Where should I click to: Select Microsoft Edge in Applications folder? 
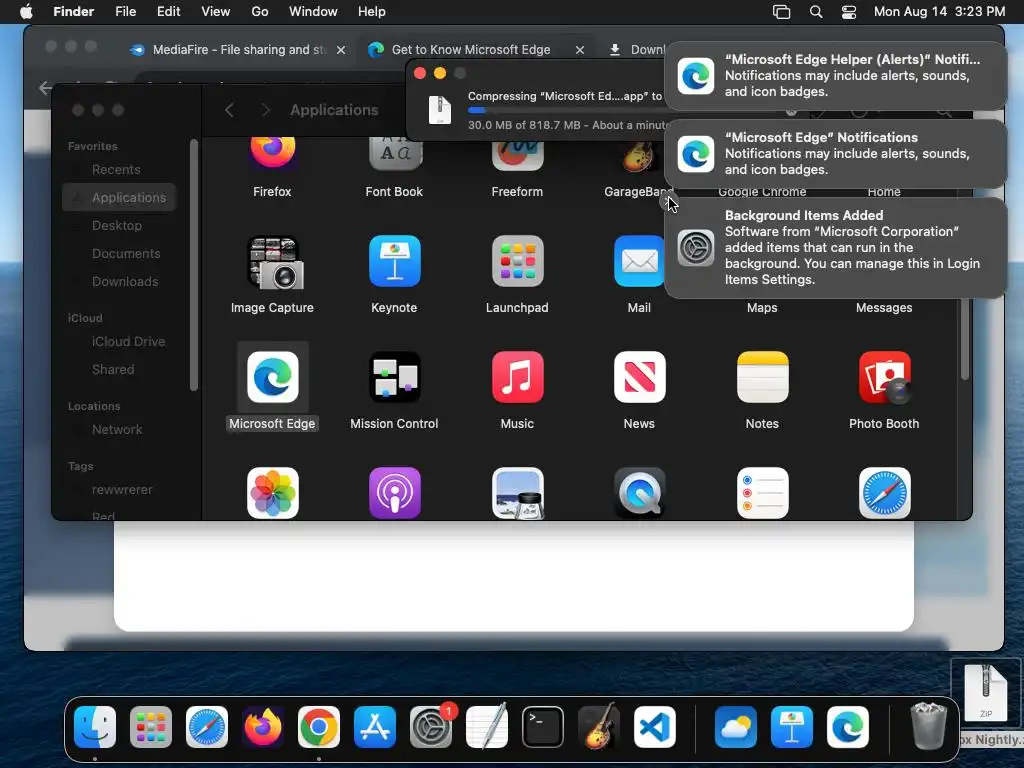click(272, 377)
